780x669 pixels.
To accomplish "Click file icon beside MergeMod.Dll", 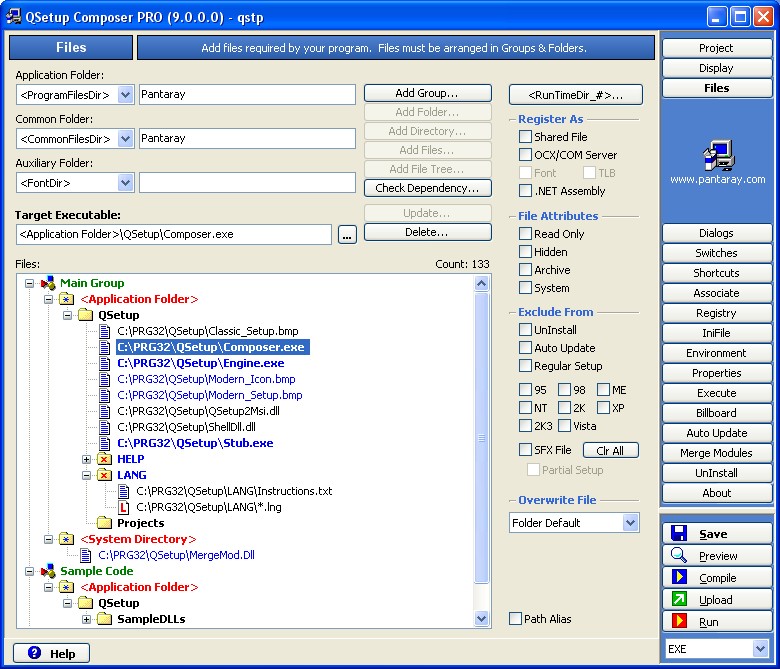I will coord(86,555).
